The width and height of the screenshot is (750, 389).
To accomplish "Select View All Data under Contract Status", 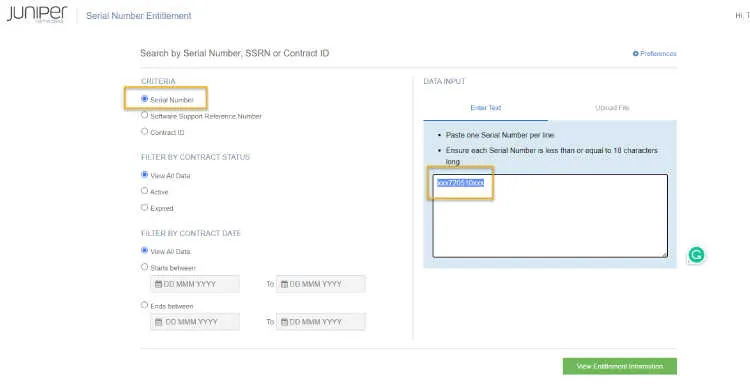I will point(144,175).
